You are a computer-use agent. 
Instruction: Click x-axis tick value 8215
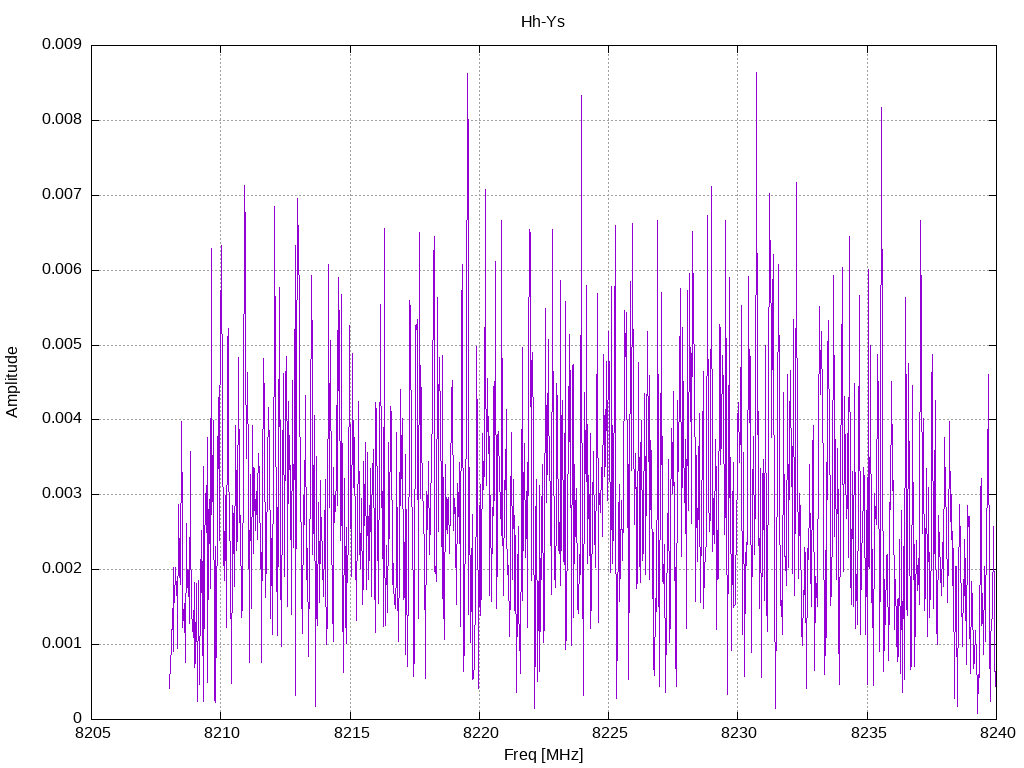click(351, 733)
